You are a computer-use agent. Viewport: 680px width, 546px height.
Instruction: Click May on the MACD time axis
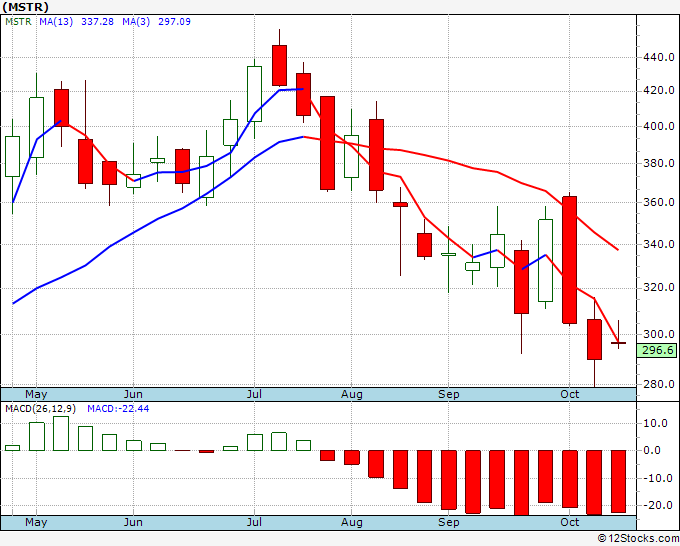pos(36,522)
